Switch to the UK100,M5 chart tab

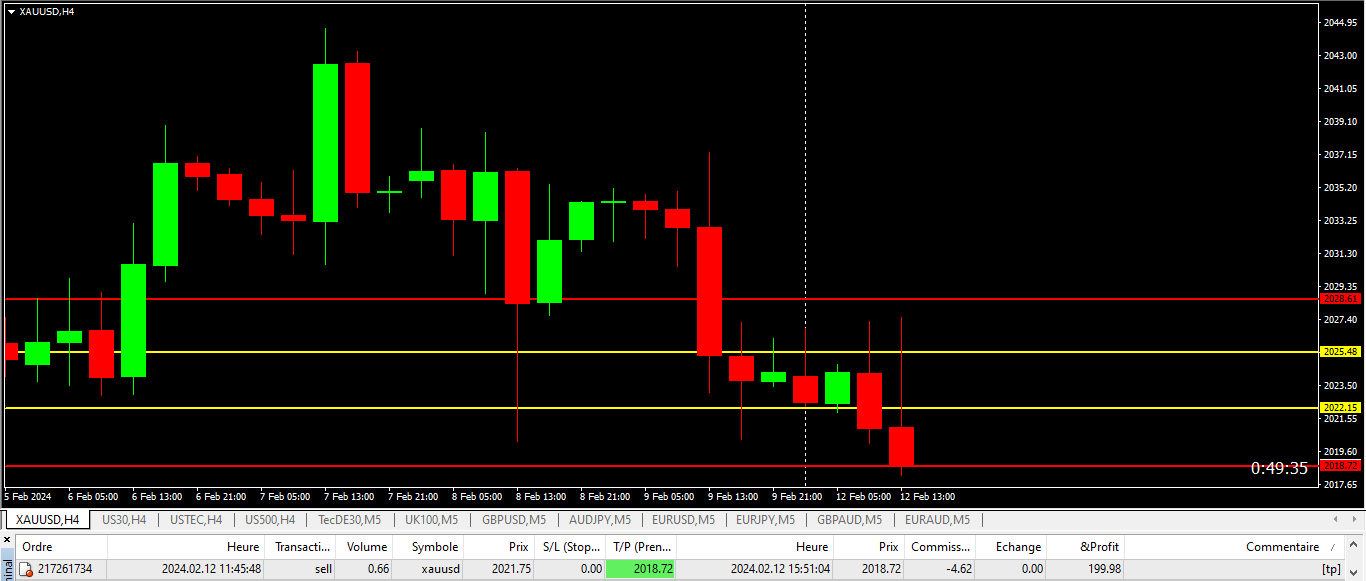430,520
